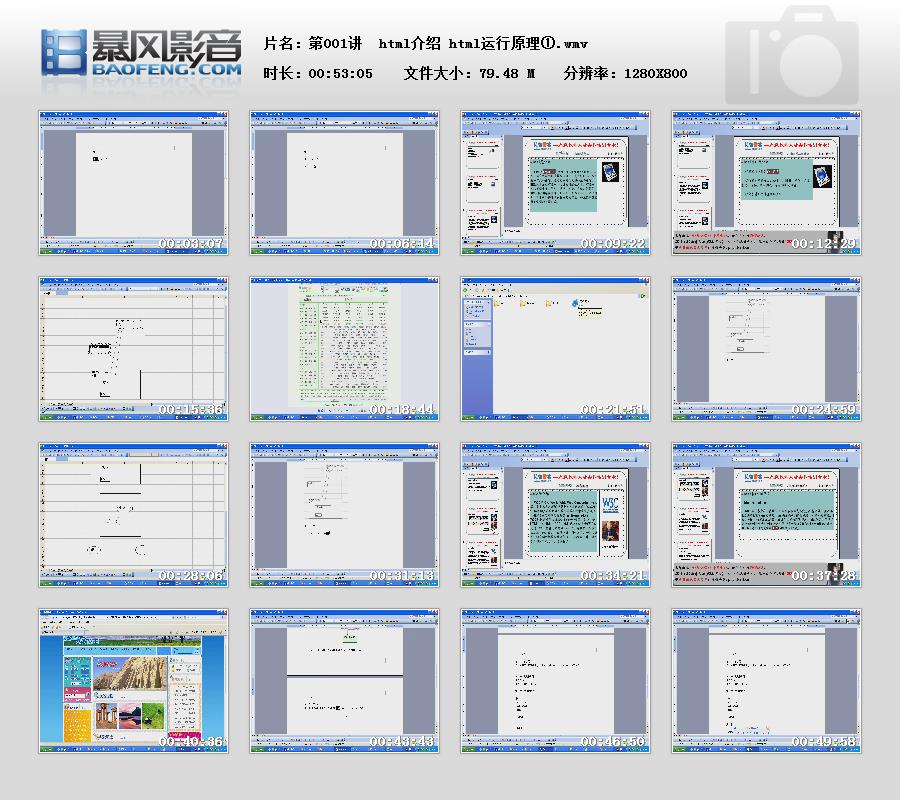Pick the table-layout frame at 00:15:36
Viewport: 900px width, 800px height.
[x=134, y=349]
